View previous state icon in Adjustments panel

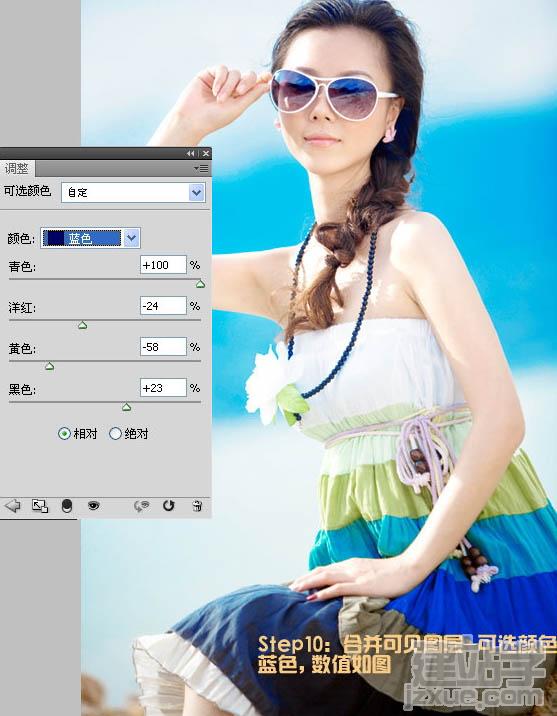(142, 505)
